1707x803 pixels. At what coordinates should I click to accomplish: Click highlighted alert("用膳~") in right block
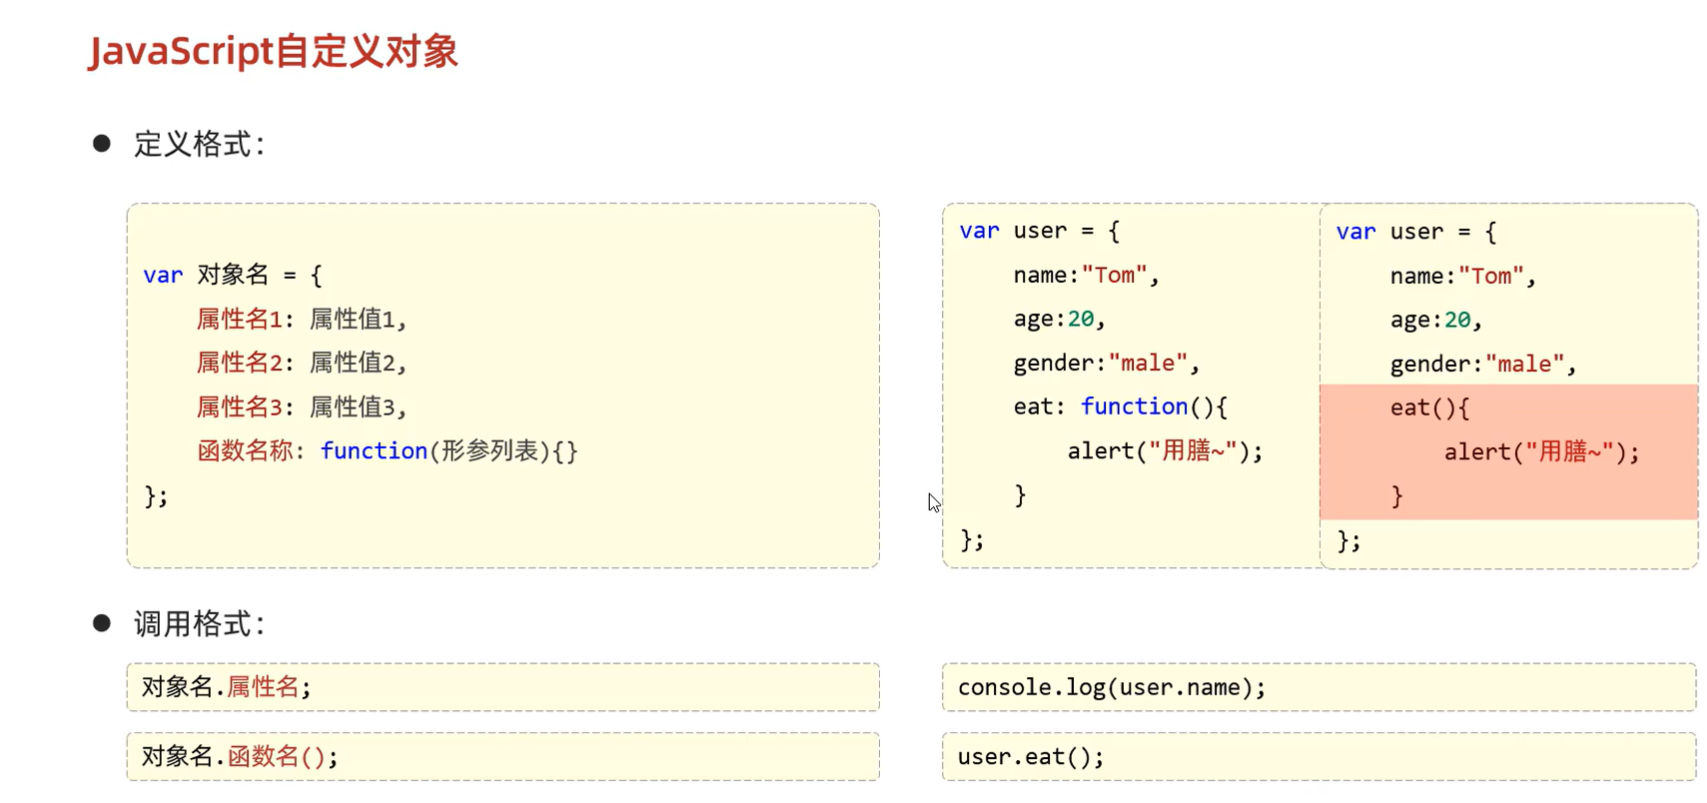pos(1542,452)
